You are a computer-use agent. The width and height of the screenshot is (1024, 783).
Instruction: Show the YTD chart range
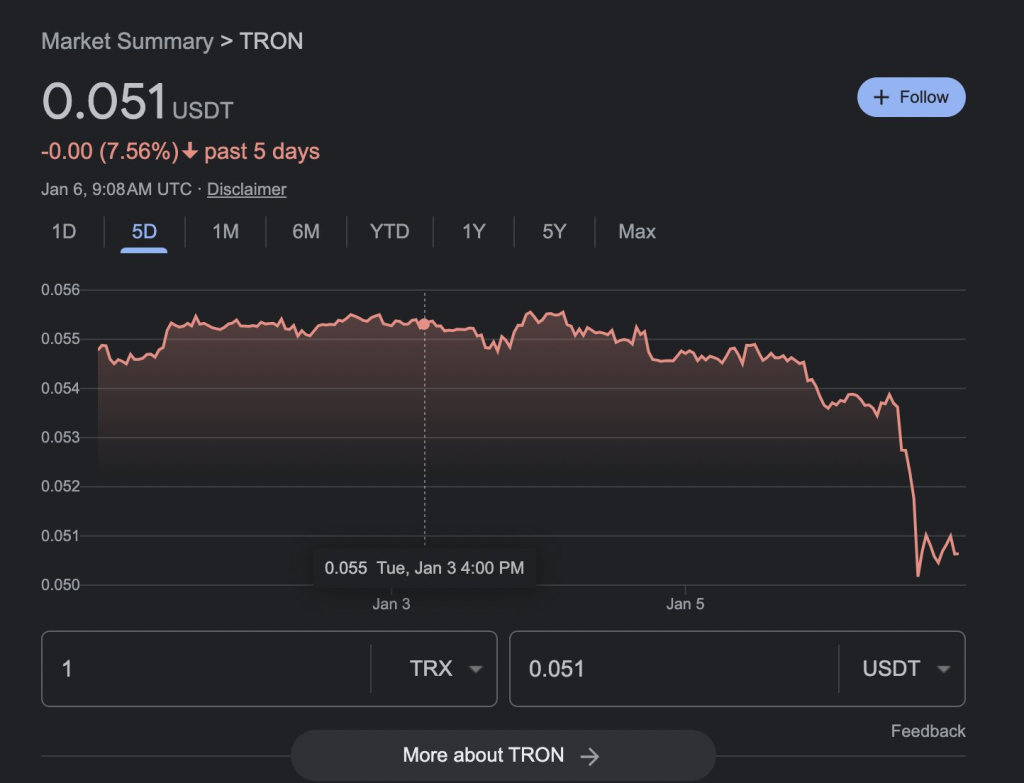coord(389,232)
